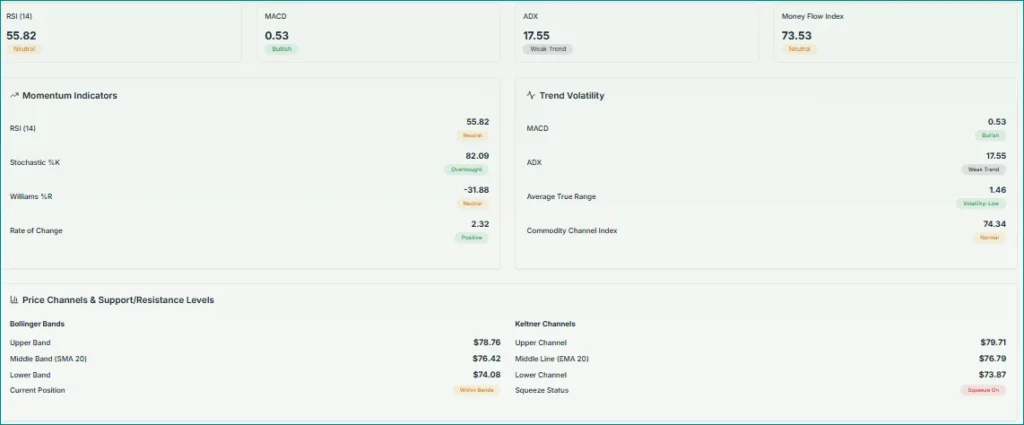Select the Positive badge under Rate of Change

471,237
